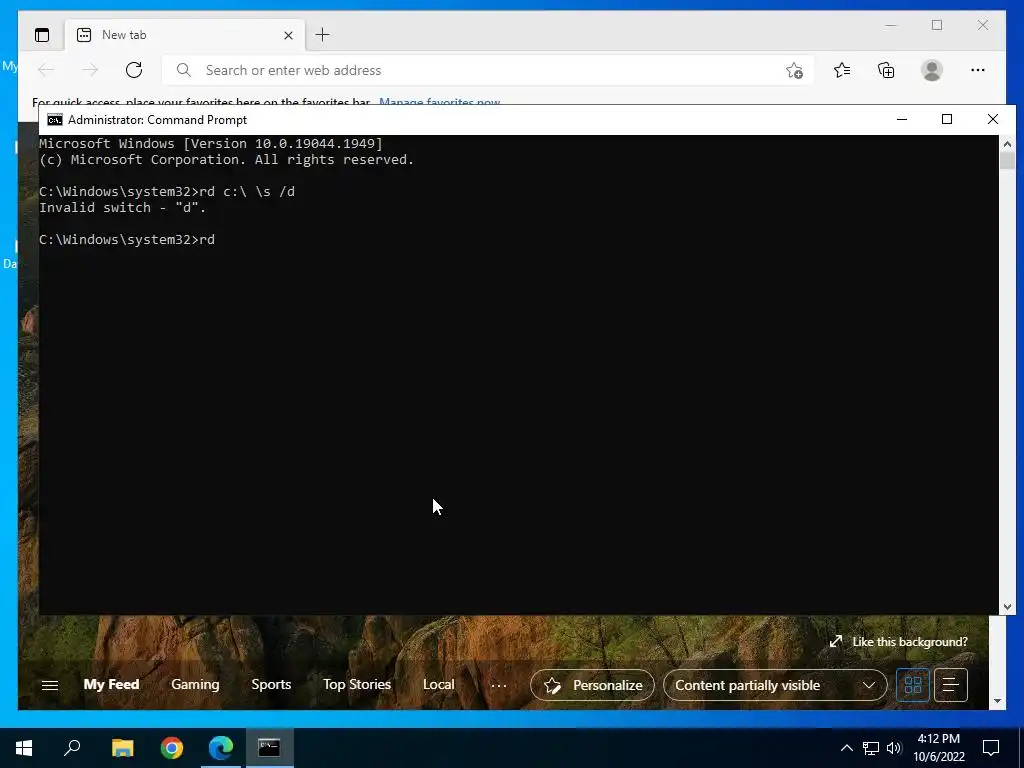Switch feed to grid view

coord(912,685)
